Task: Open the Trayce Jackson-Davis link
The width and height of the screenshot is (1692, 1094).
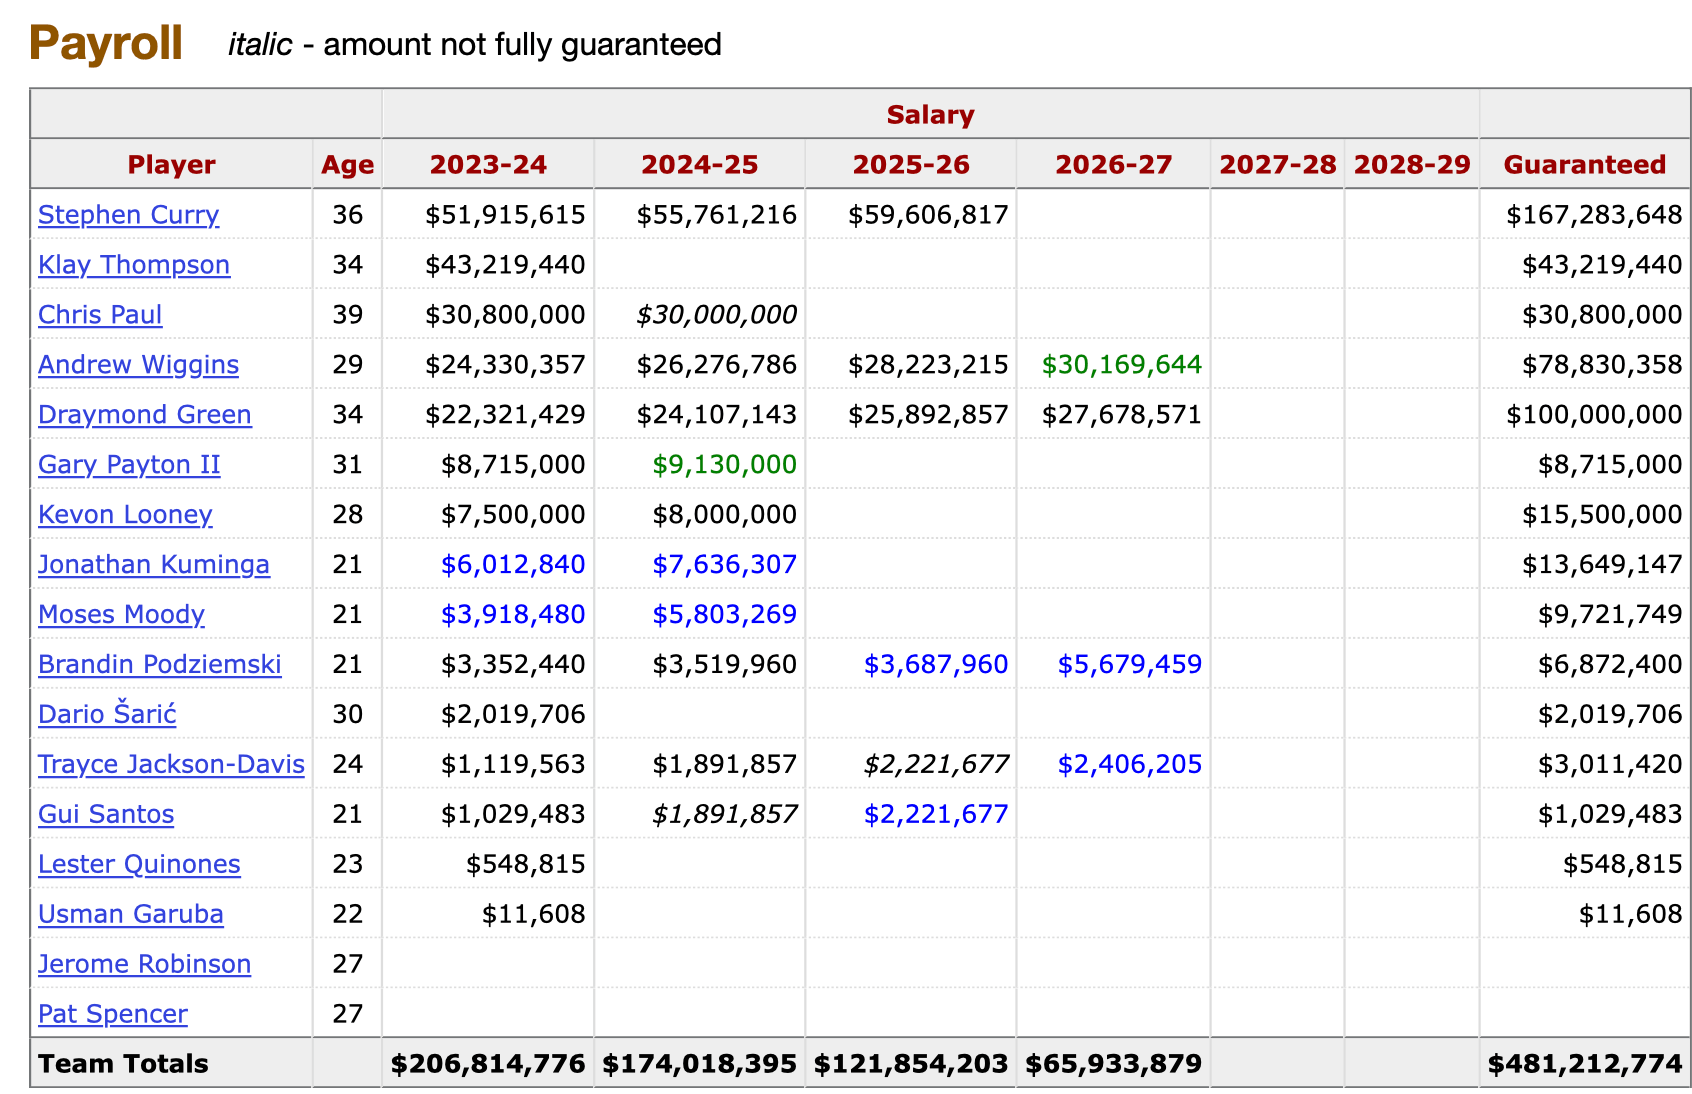Action: (x=171, y=765)
